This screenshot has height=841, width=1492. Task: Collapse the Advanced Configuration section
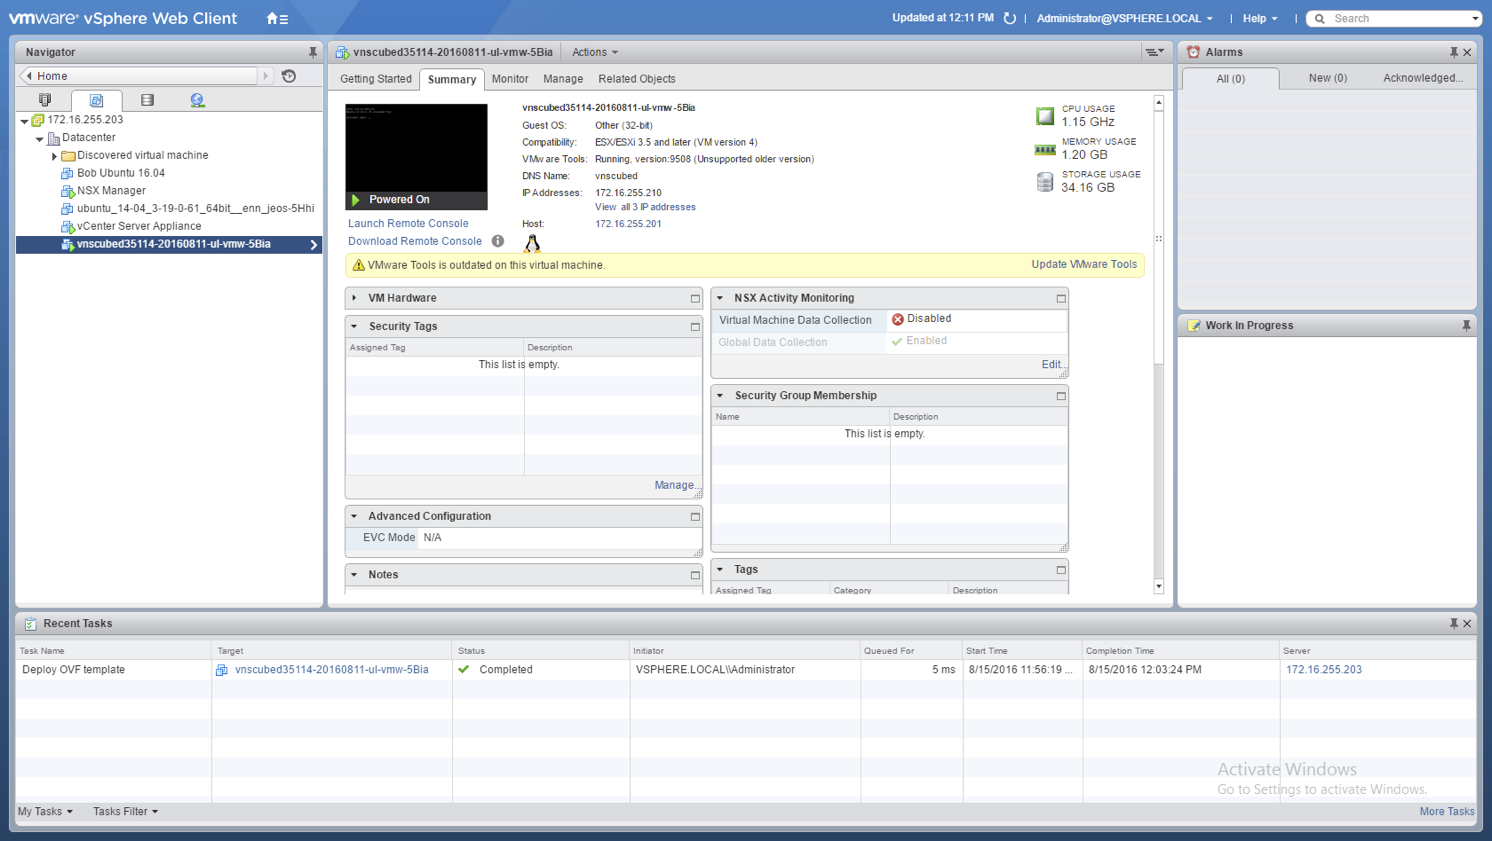click(x=354, y=516)
